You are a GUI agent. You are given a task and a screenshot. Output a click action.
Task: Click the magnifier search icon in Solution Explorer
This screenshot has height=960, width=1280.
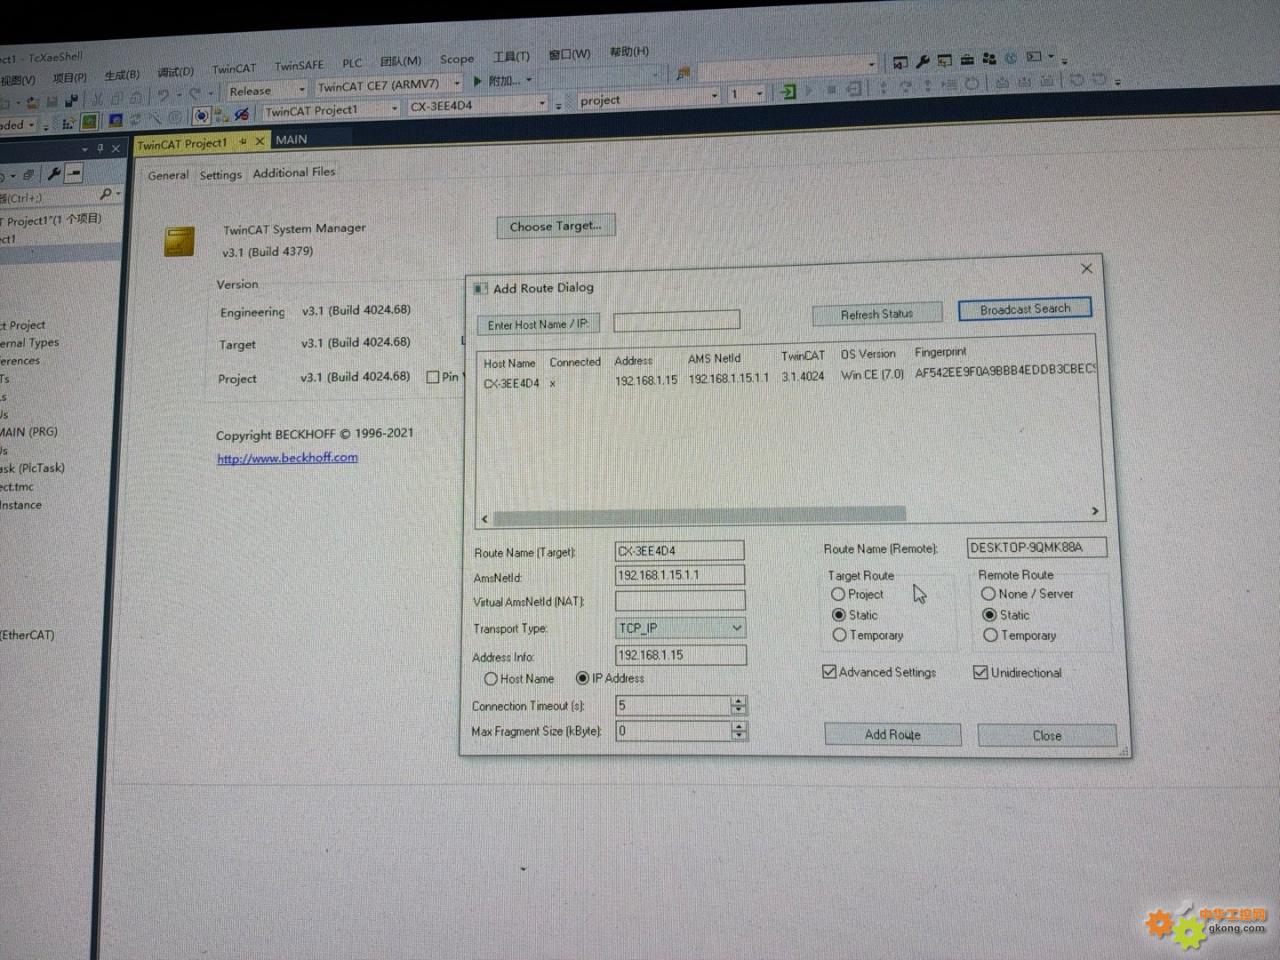[x=107, y=195]
